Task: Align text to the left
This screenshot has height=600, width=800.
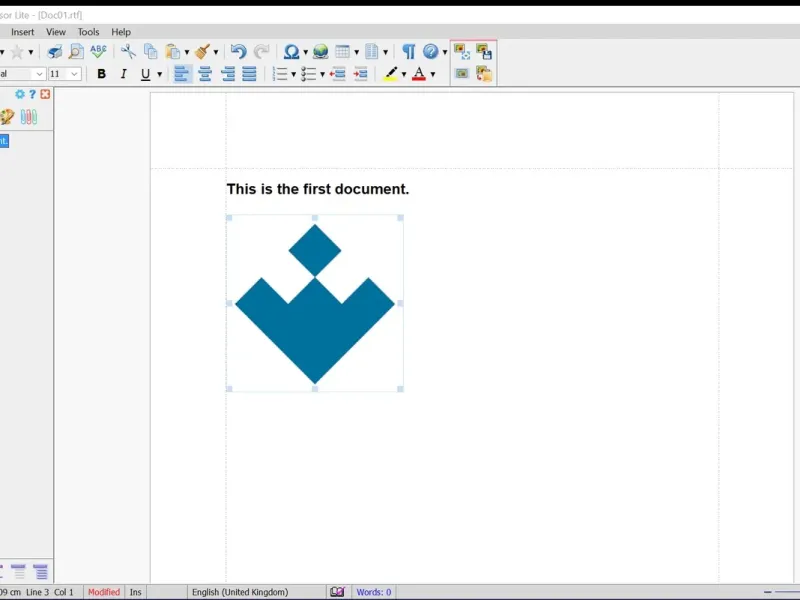Action: click(182, 74)
